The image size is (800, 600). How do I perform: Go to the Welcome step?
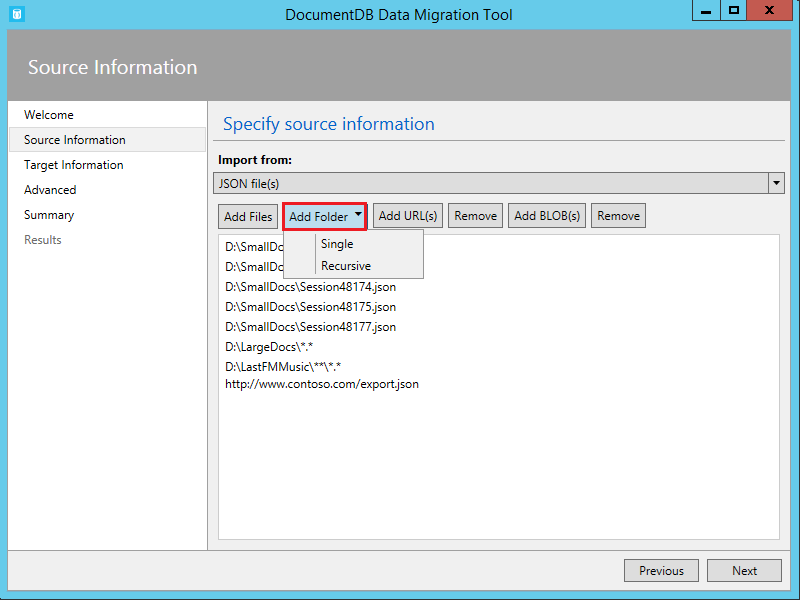pyautogui.click(x=49, y=115)
